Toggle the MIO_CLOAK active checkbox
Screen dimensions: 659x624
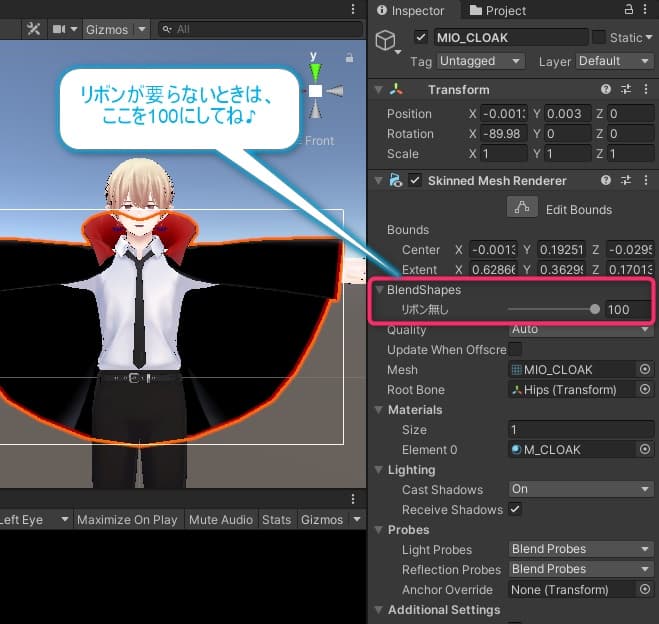pos(421,38)
